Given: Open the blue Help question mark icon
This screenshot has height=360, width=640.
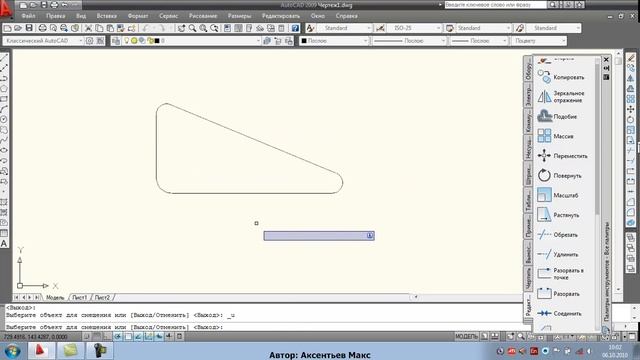Looking at the screenshot, I should coord(295,28).
